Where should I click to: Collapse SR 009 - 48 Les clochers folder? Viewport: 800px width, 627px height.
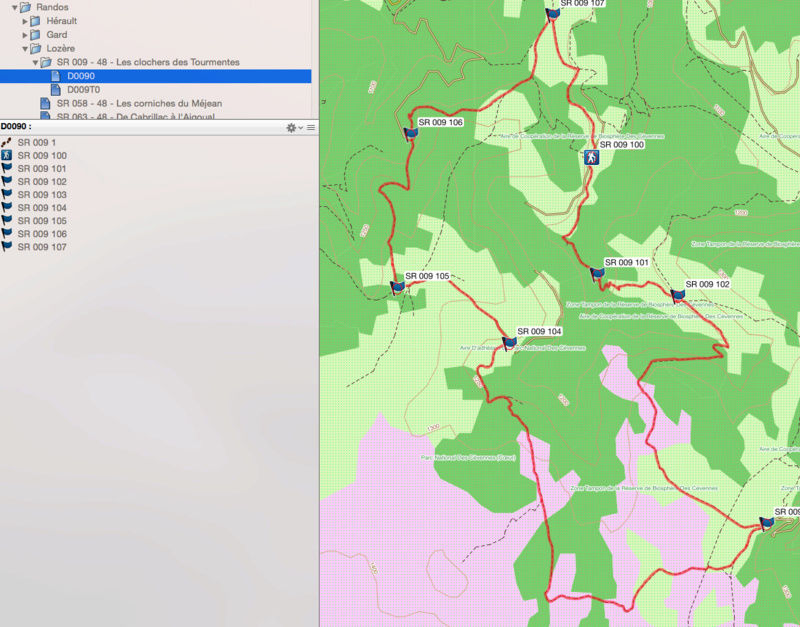[35, 63]
